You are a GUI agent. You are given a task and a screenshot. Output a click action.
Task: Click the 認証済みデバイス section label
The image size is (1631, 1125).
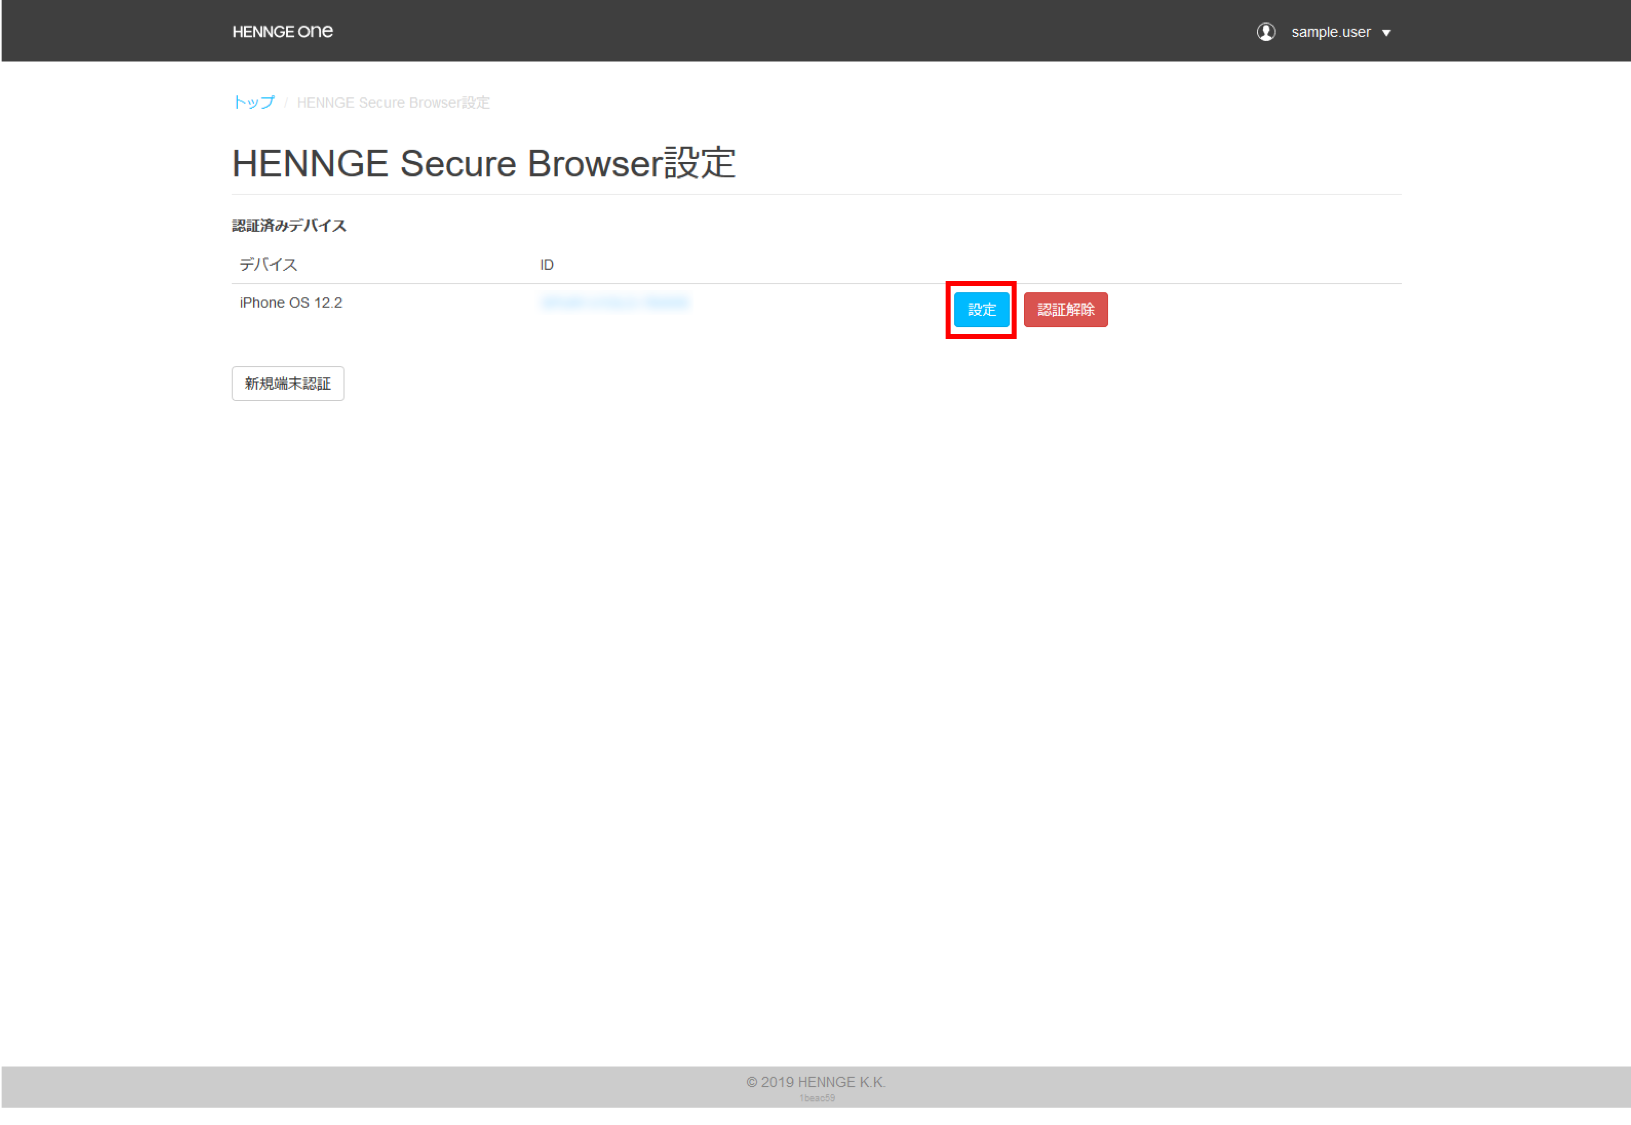point(289,226)
